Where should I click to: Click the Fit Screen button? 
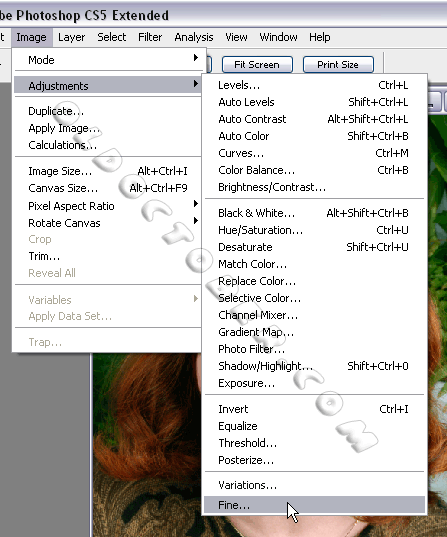257,65
